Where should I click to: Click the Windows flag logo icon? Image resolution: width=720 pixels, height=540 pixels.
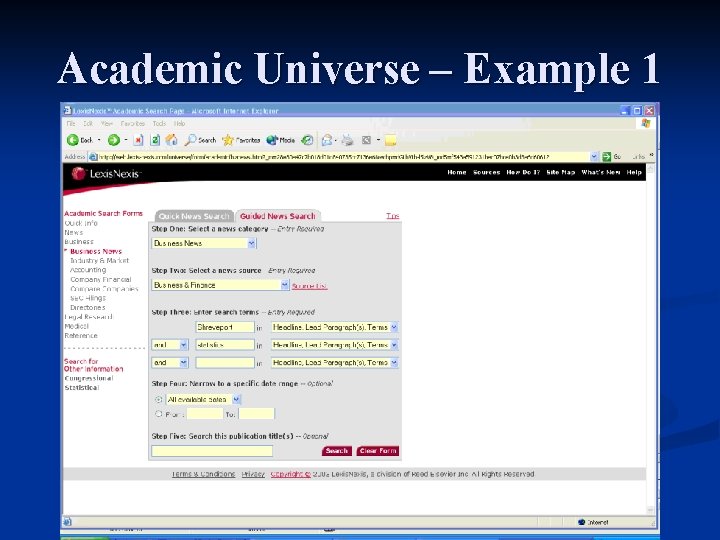point(646,123)
